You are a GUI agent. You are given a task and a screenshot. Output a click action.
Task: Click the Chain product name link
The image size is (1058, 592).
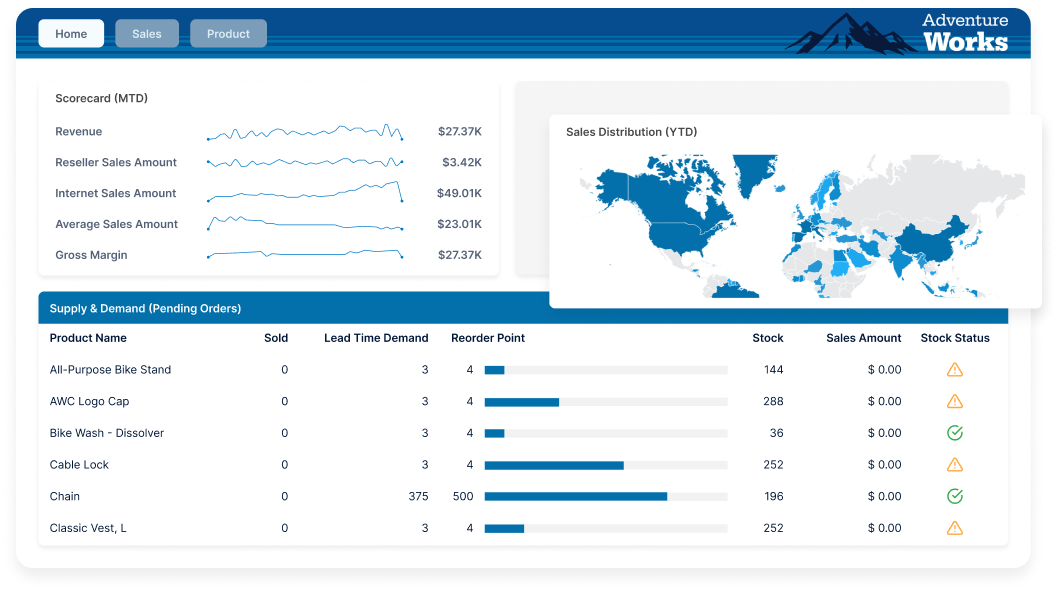[x=63, y=496]
